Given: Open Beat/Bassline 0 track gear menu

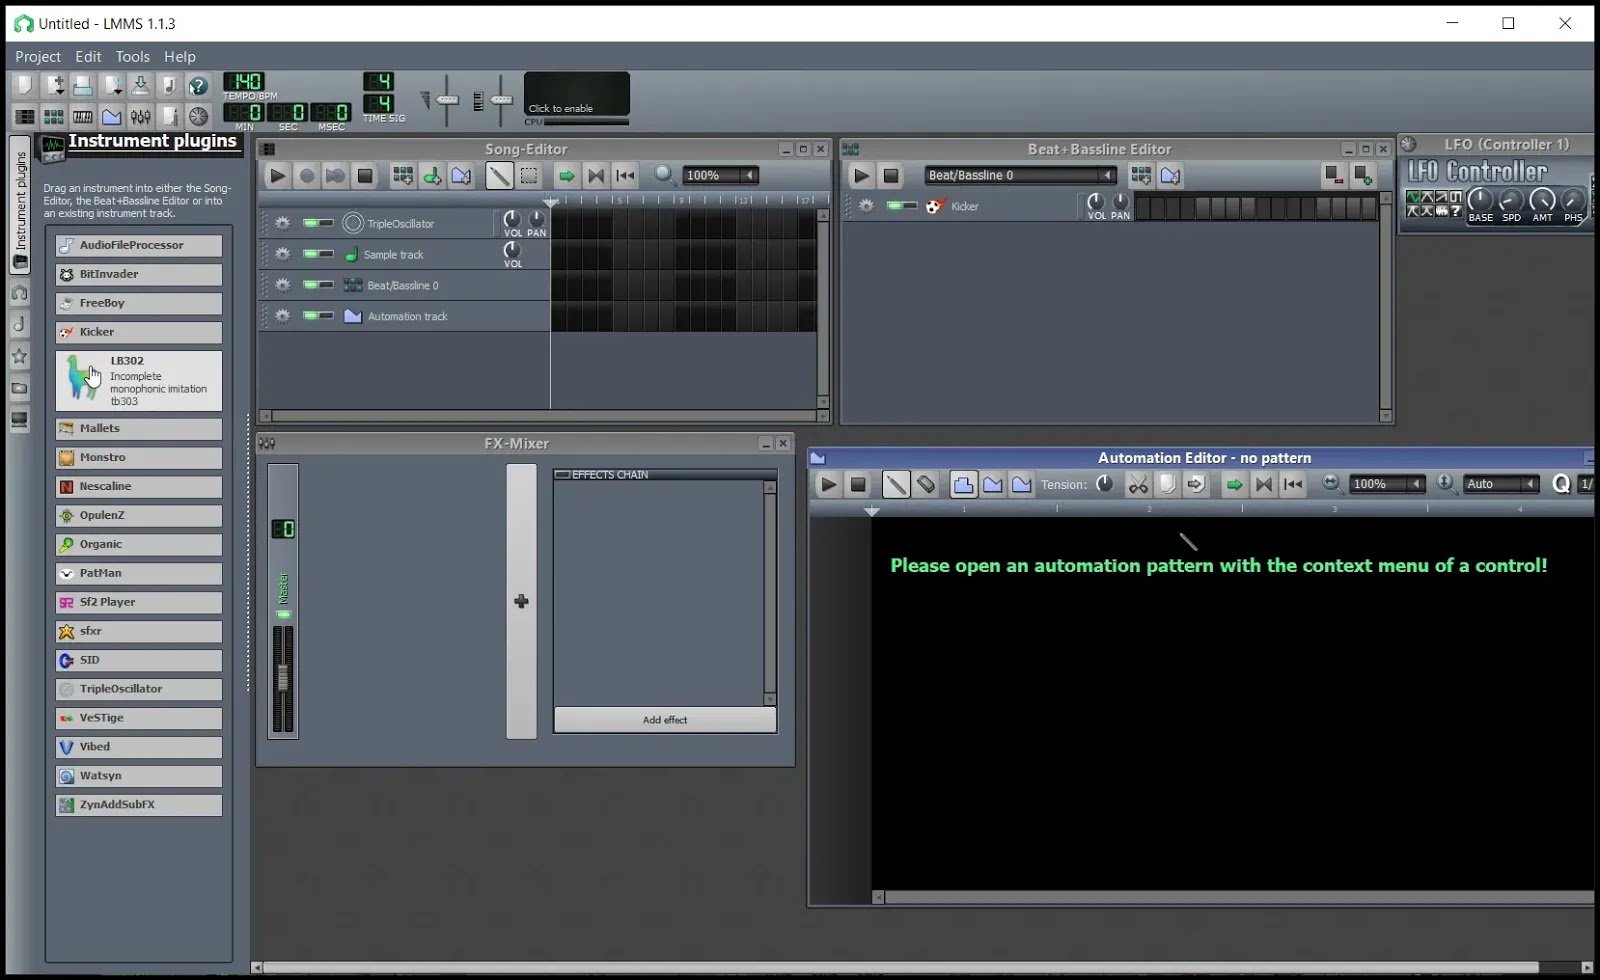Looking at the screenshot, I should coord(283,286).
